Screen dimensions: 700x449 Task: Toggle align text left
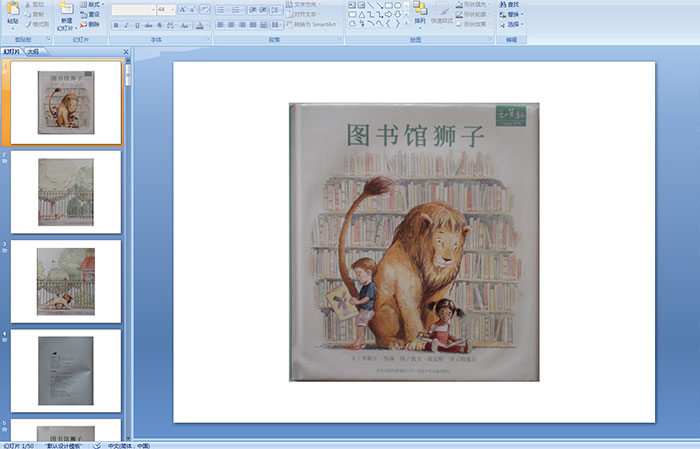click(221, 25)
